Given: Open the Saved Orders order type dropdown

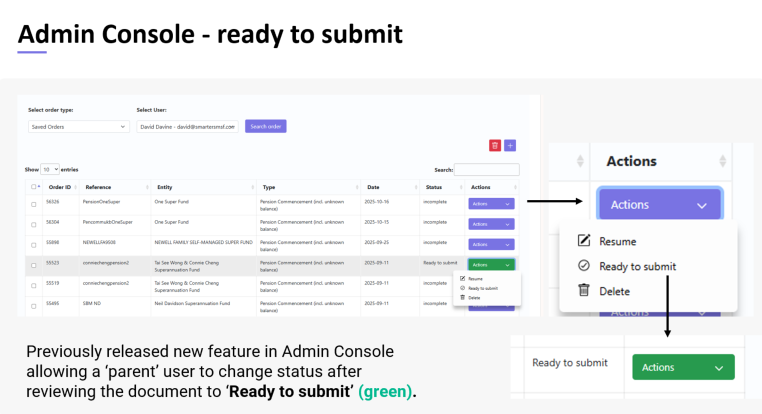Looking at the screenshot, I should pyautogui.click(x=79, y=127).
